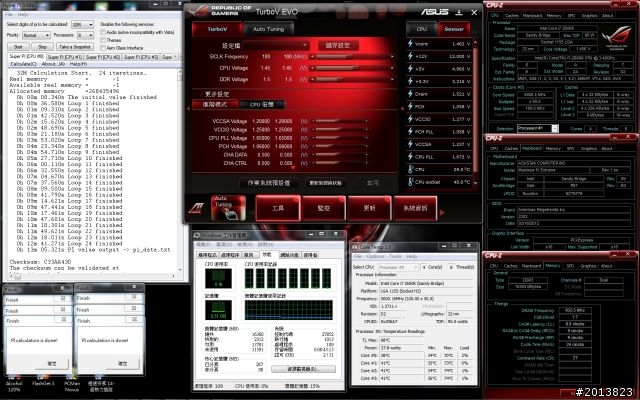This screenshot has width=640, height=400.
Task: Switch to the CPU tab beside Sensor
Action: click(421, 29)
